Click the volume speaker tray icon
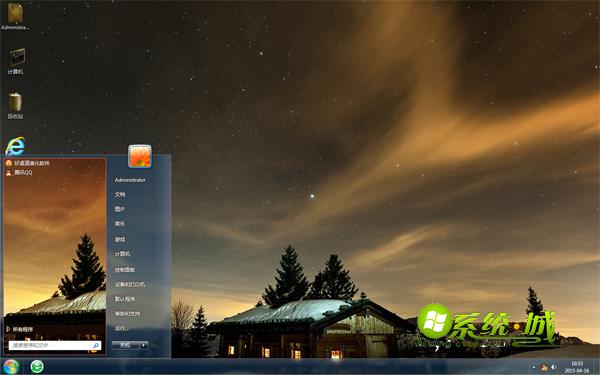The image size is (600, 375). pos(553,367)
